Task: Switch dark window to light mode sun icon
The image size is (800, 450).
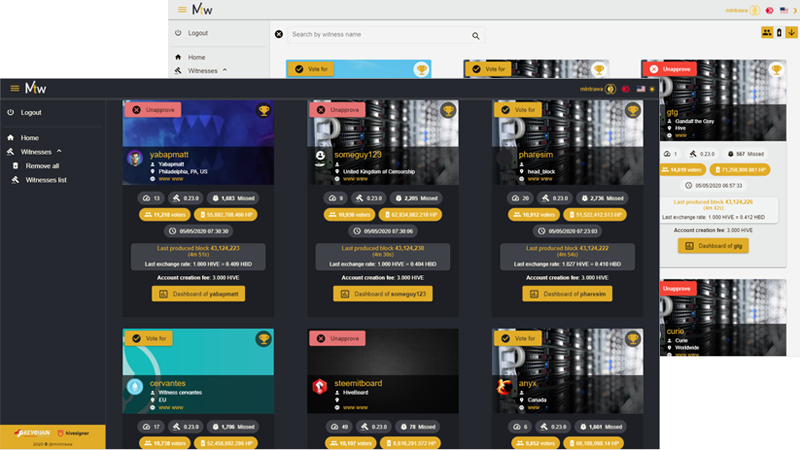Action: [652, 89]
